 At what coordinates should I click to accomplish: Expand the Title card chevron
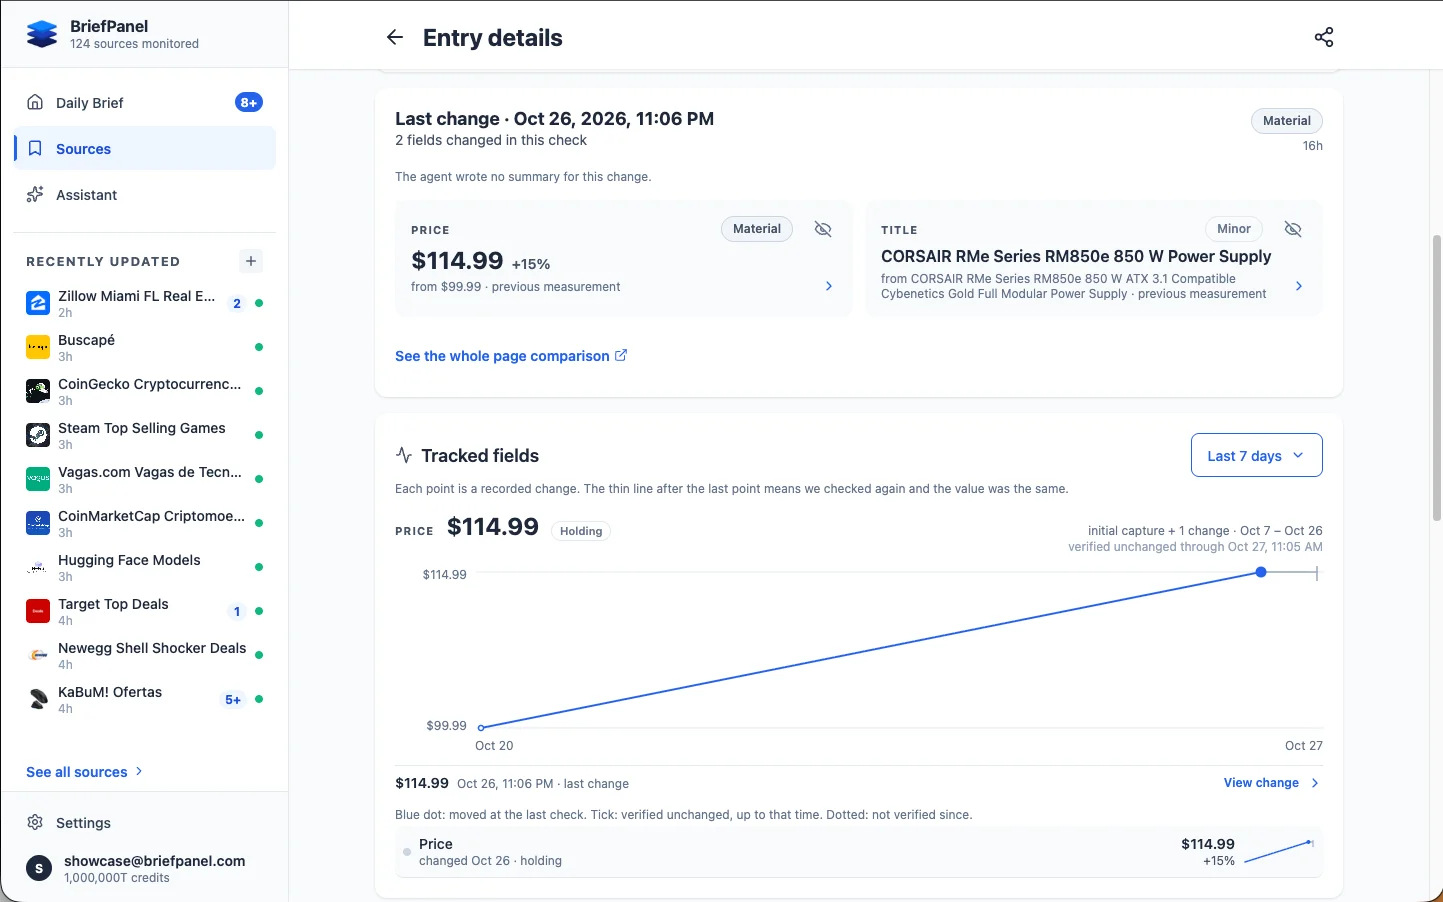(x=1299, y=286)
